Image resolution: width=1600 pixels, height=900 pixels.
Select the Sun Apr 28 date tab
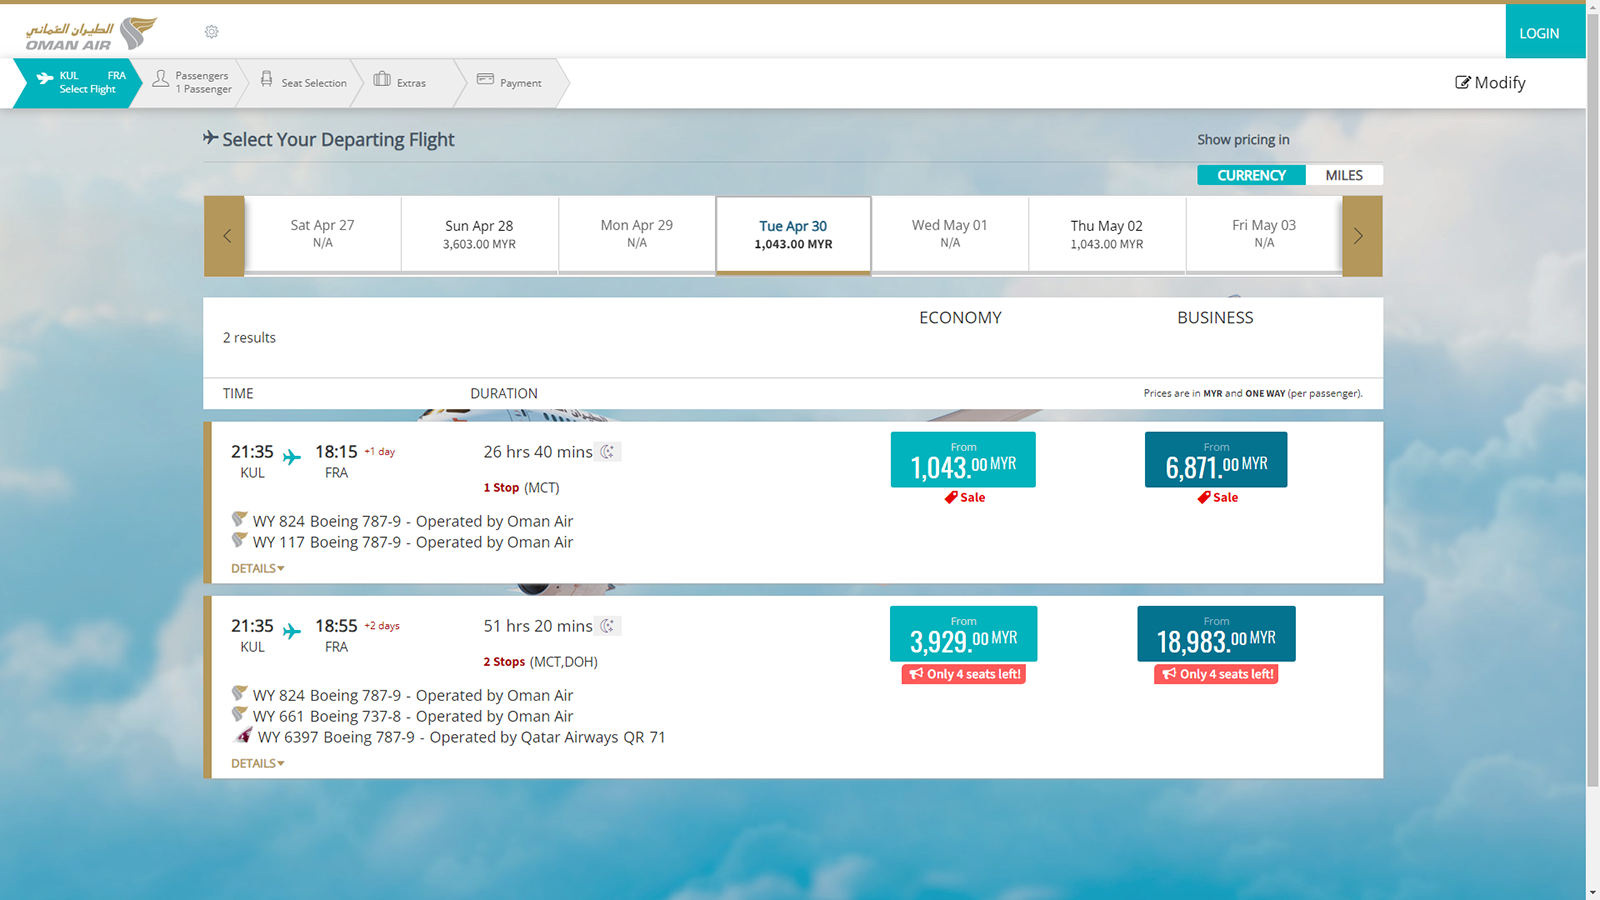click(479, 234)
